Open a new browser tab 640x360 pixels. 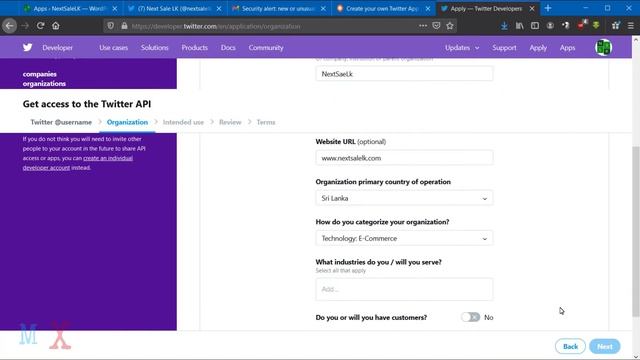[x=548, y=8]
